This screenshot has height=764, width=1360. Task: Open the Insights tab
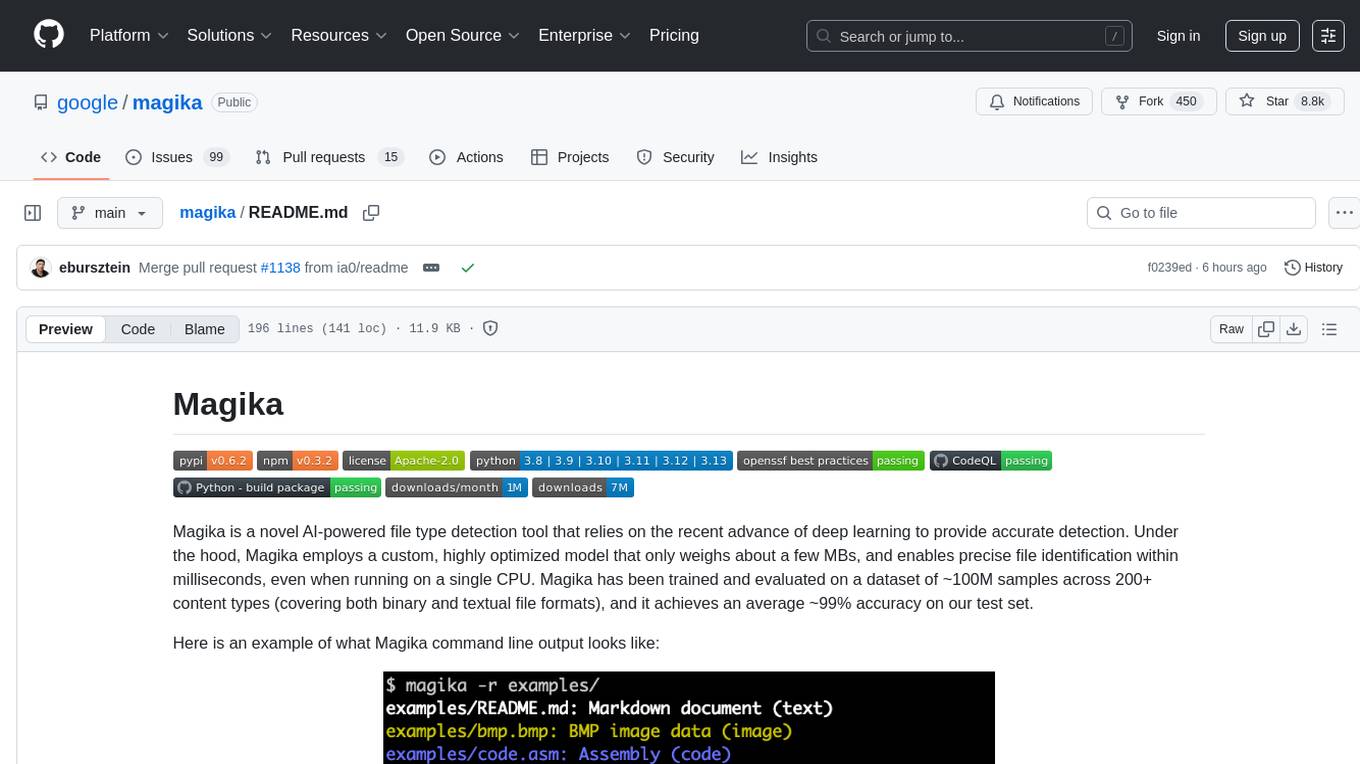click(779, 157)
